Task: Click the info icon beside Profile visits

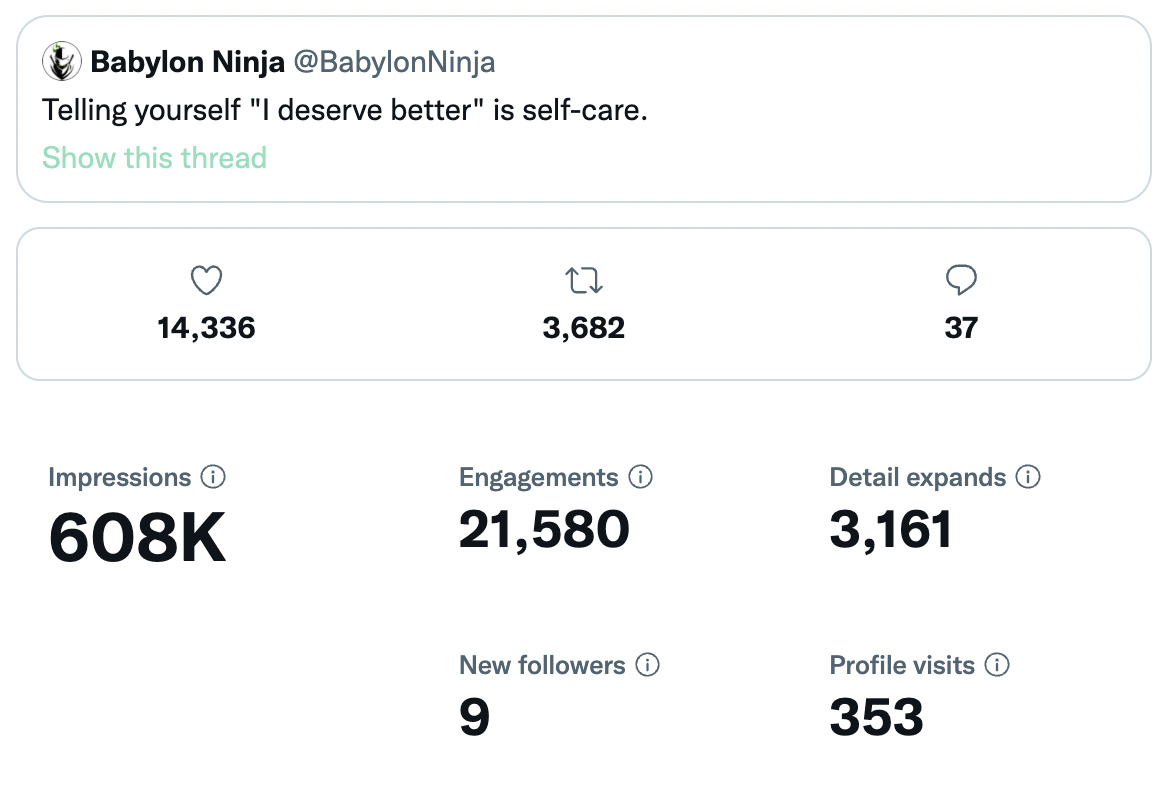Action: (997, 665)
